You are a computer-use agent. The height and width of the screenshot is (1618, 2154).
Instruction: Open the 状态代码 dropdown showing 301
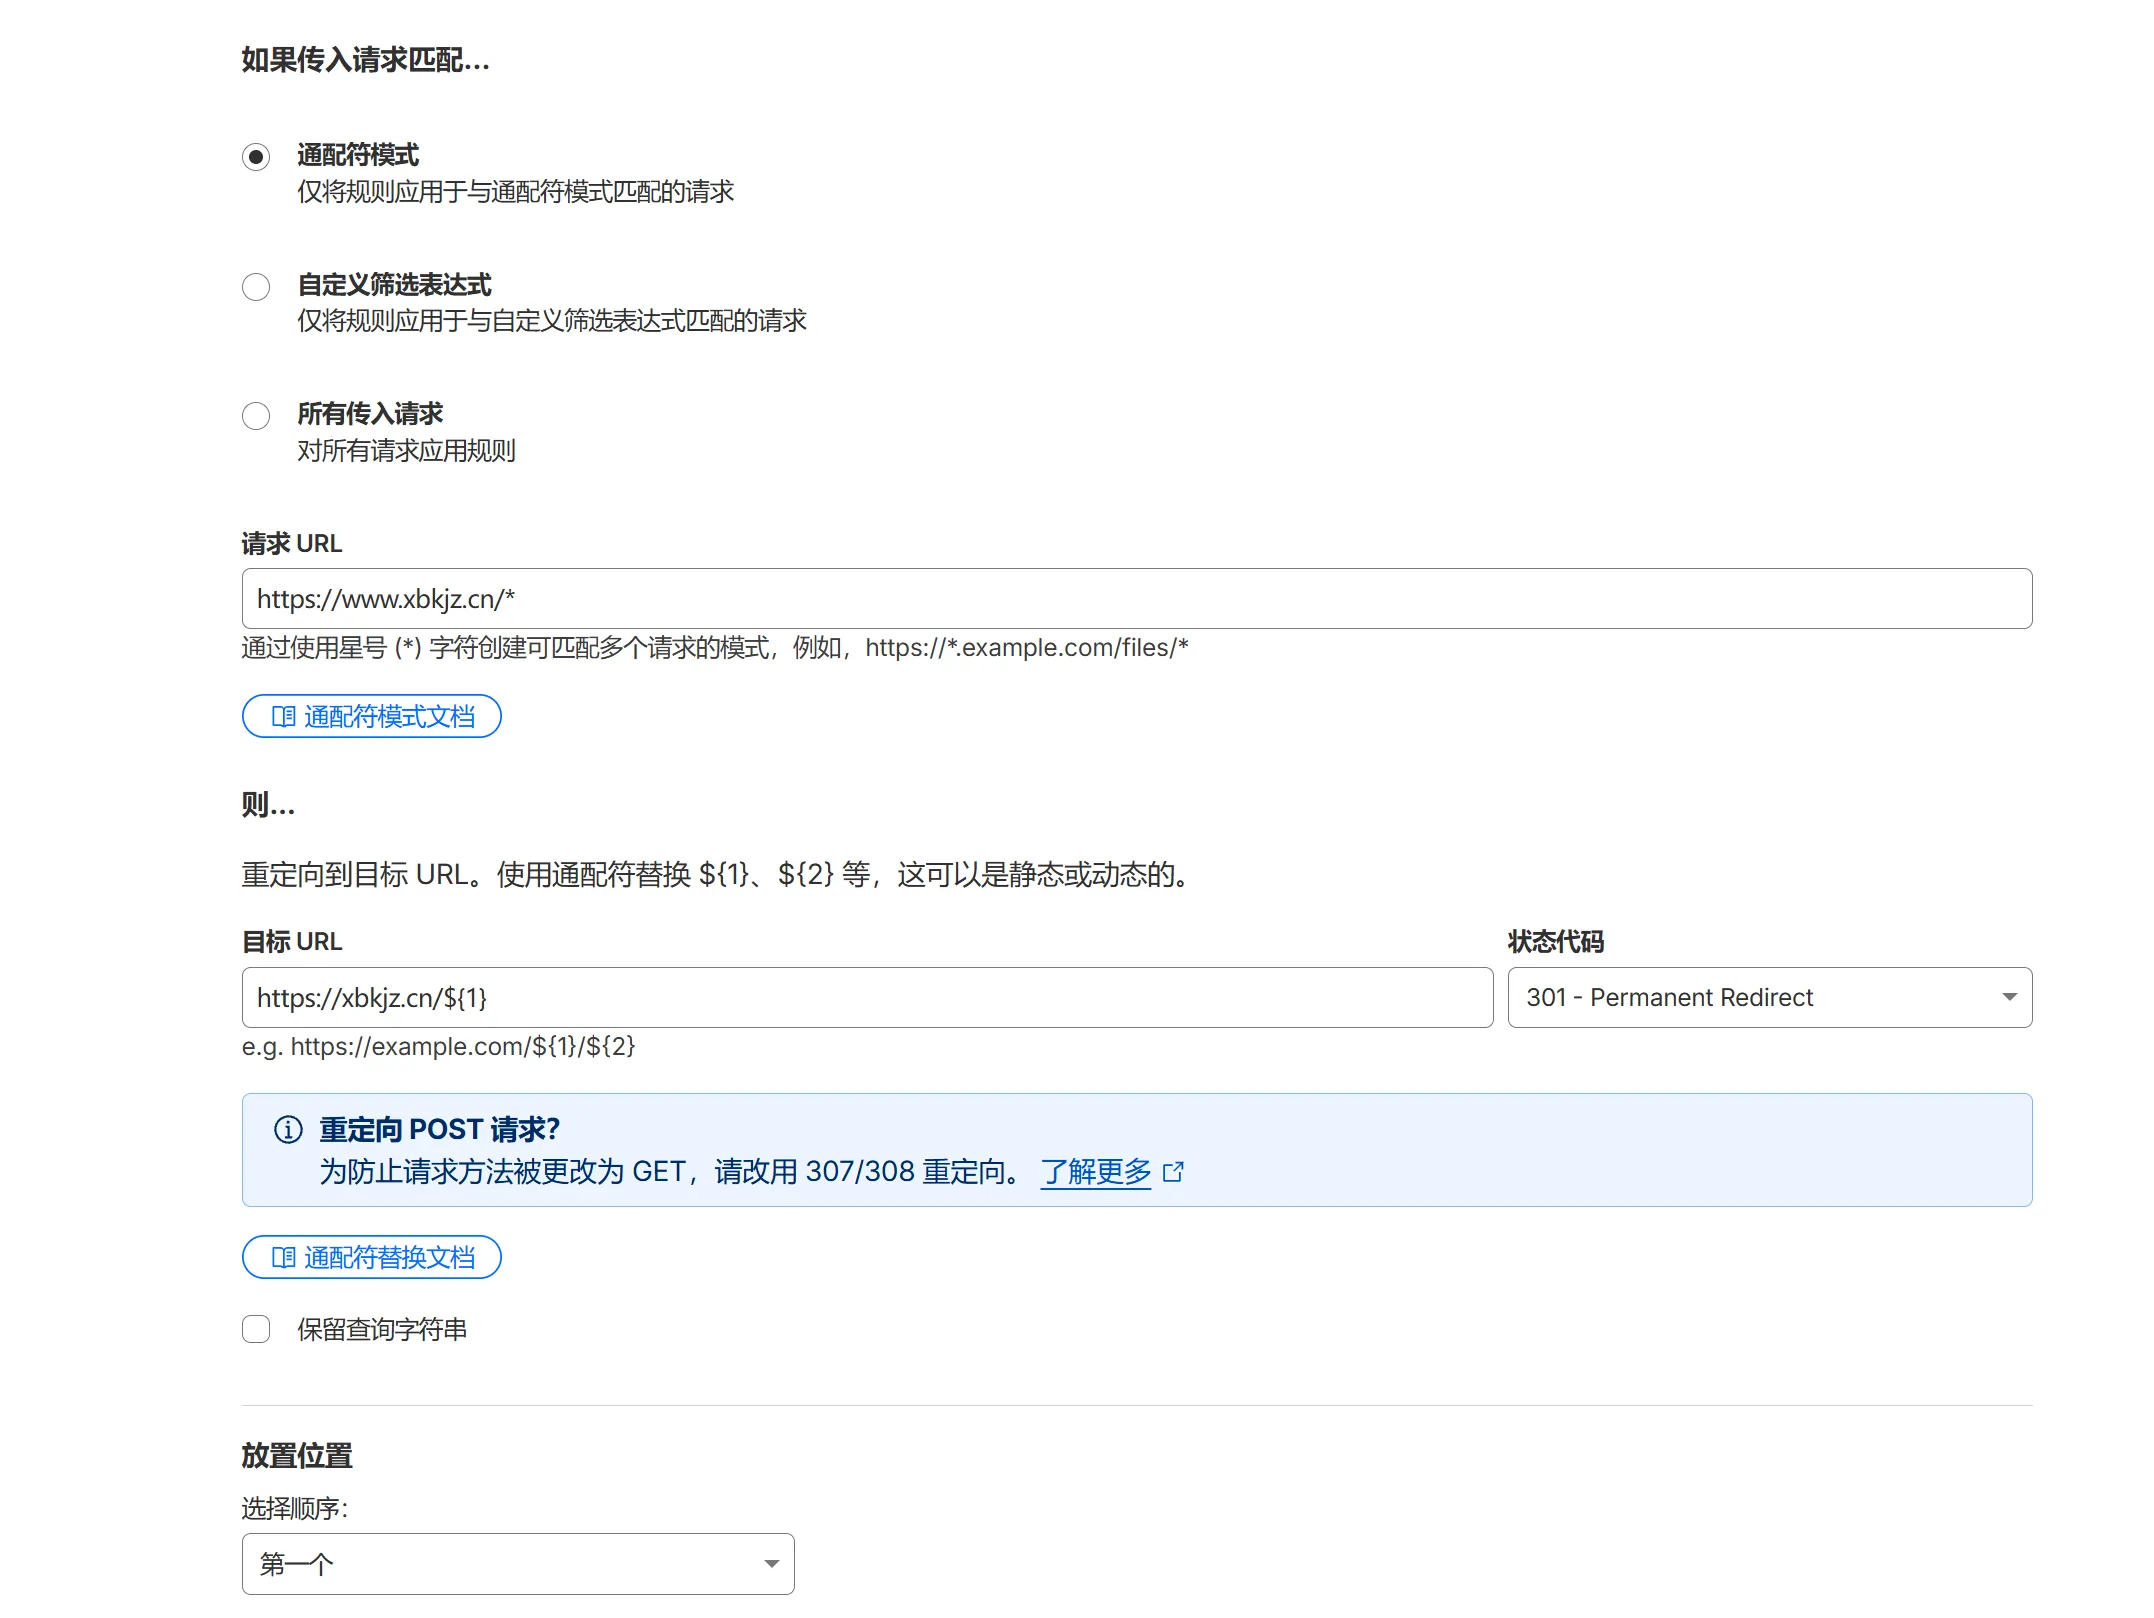(1770, 997)
